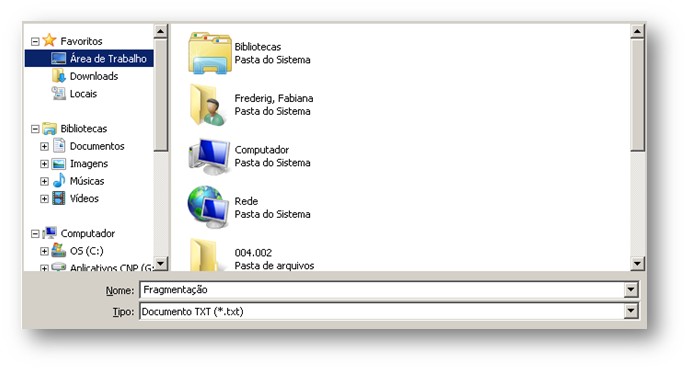Select Locais in the navigation tree
The image size is (689, 371).
click(83, 94)
